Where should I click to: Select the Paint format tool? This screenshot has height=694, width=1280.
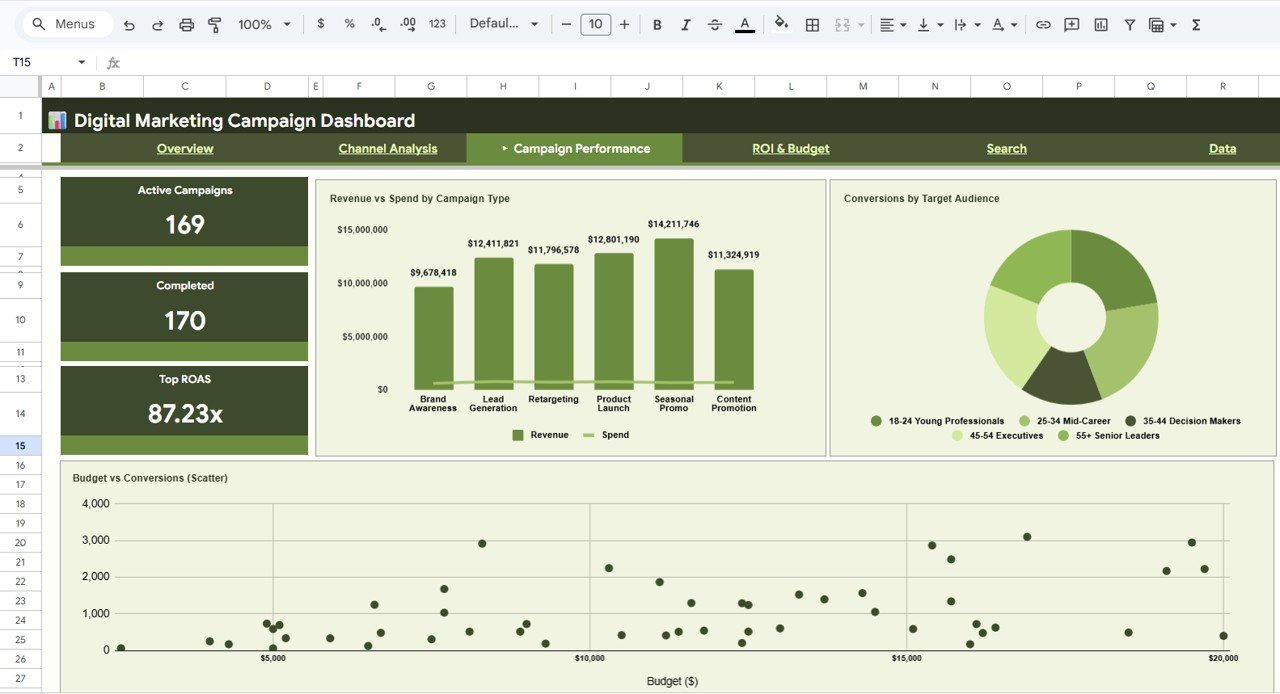pyautogui.click(x=214, y=24)
